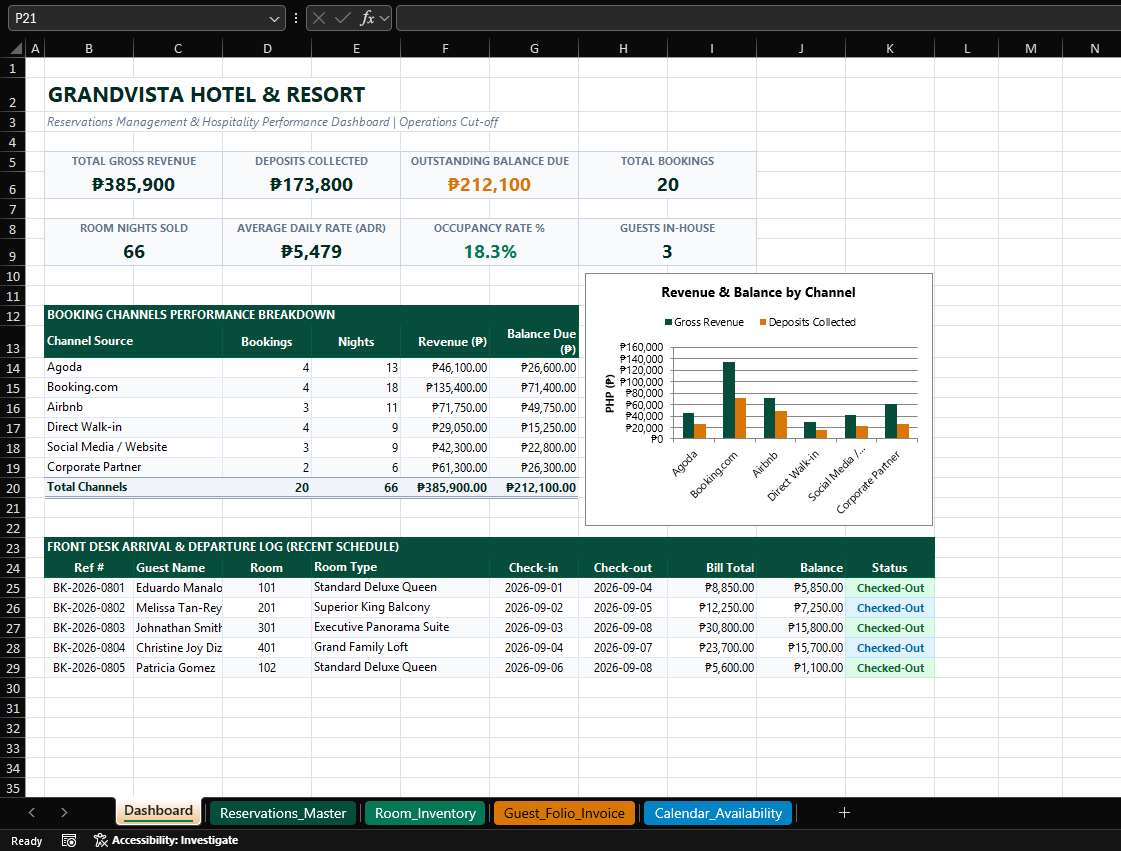Click the Deposits Collected legend entry

click(807, 323)
